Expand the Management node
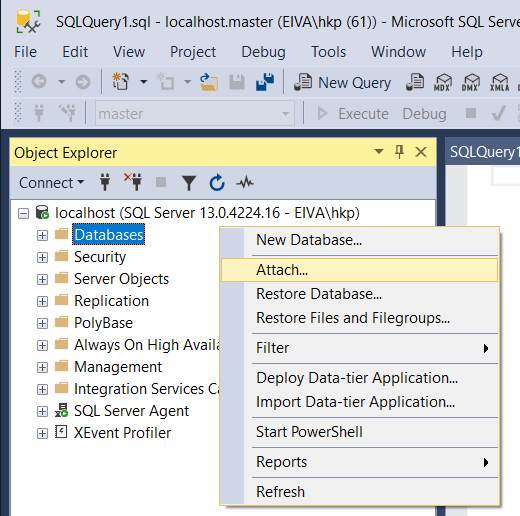This screenshot has height=516, width=520. [42, 367]
